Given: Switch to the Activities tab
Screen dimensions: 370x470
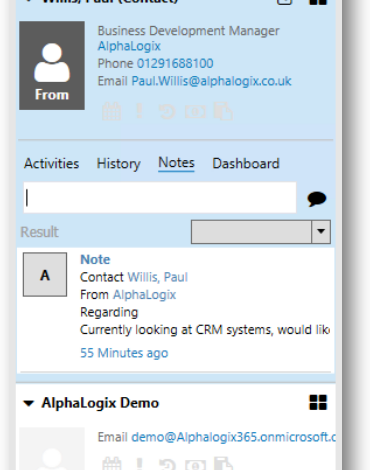Looking at the screenshot, I should (52, 164).
